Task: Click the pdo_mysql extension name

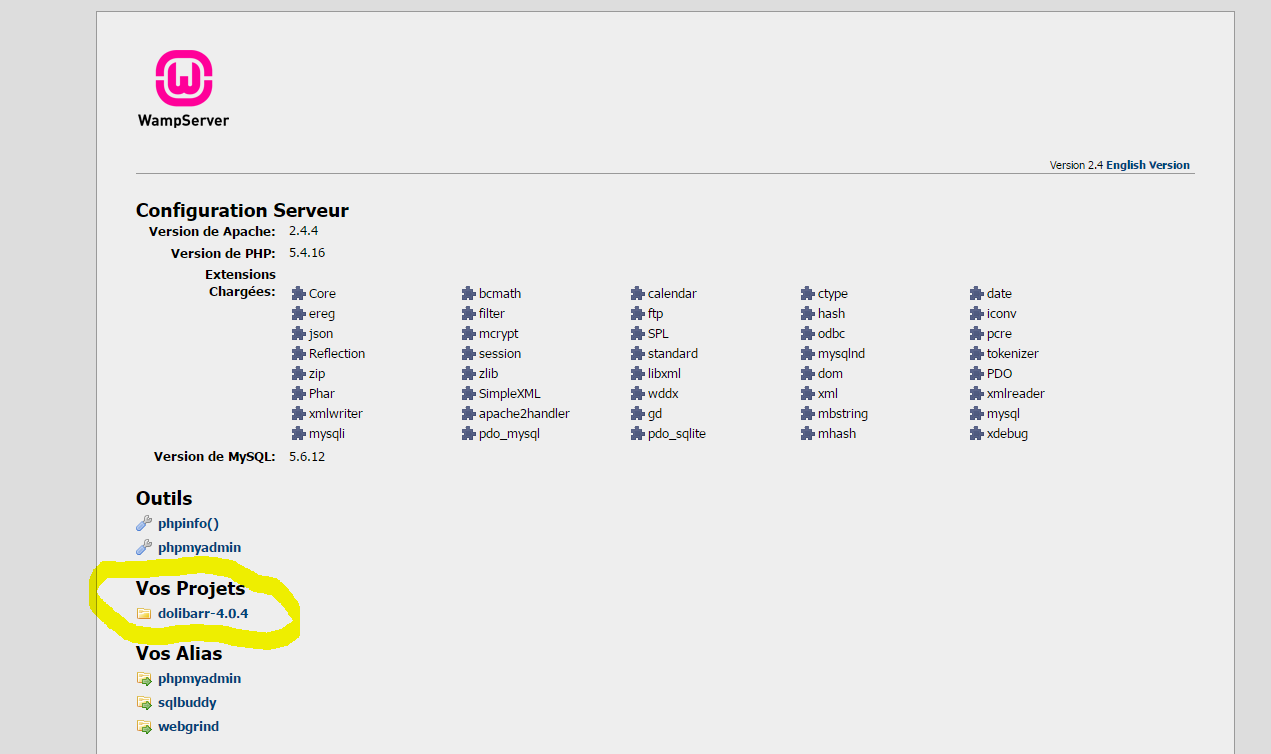Action: [509, 433]
